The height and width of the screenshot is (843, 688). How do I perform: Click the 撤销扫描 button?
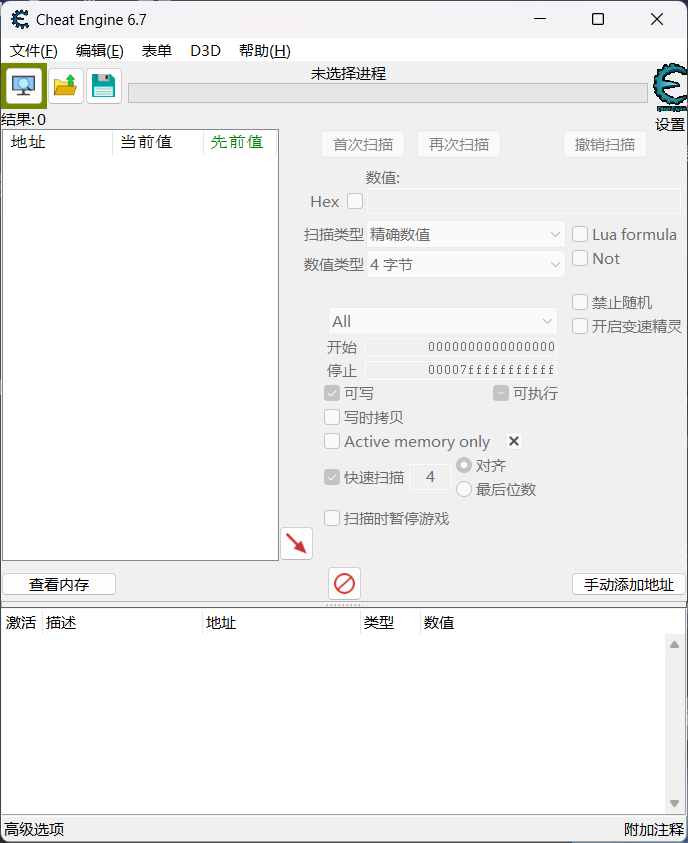605,145
